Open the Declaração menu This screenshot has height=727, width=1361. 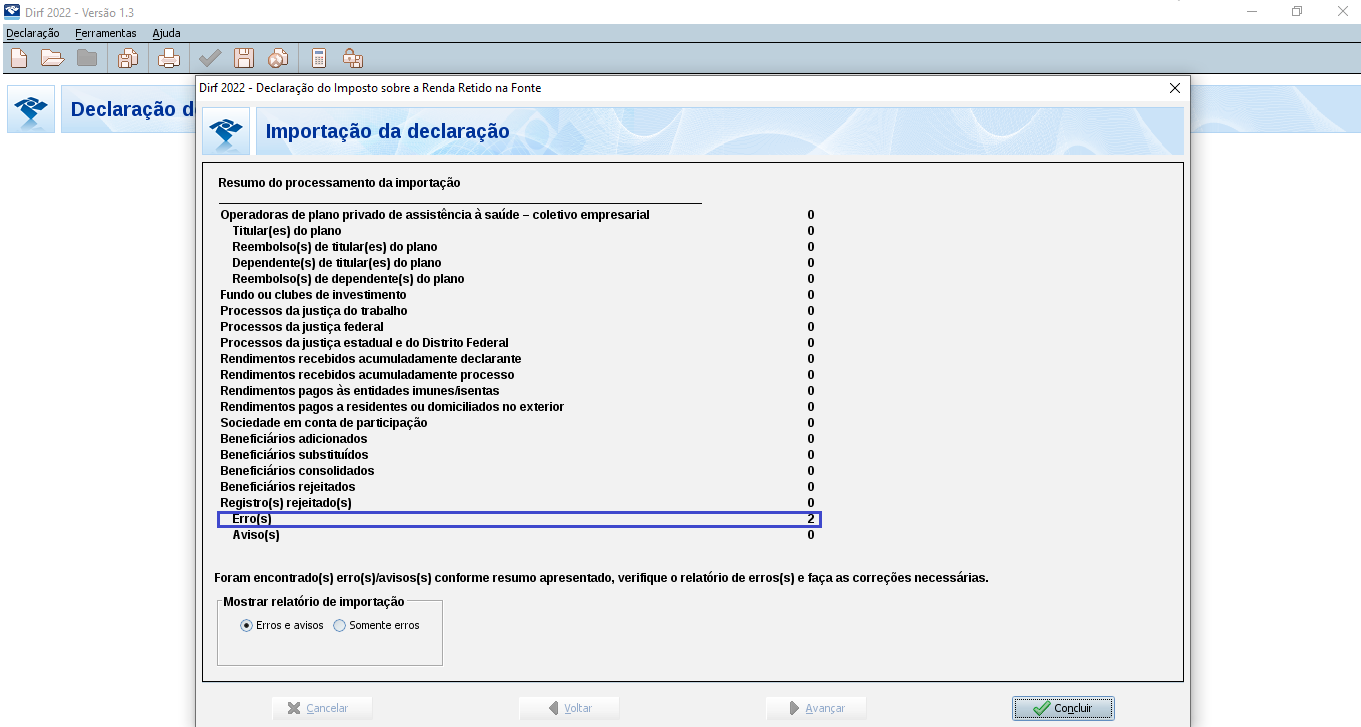point(33,33)
